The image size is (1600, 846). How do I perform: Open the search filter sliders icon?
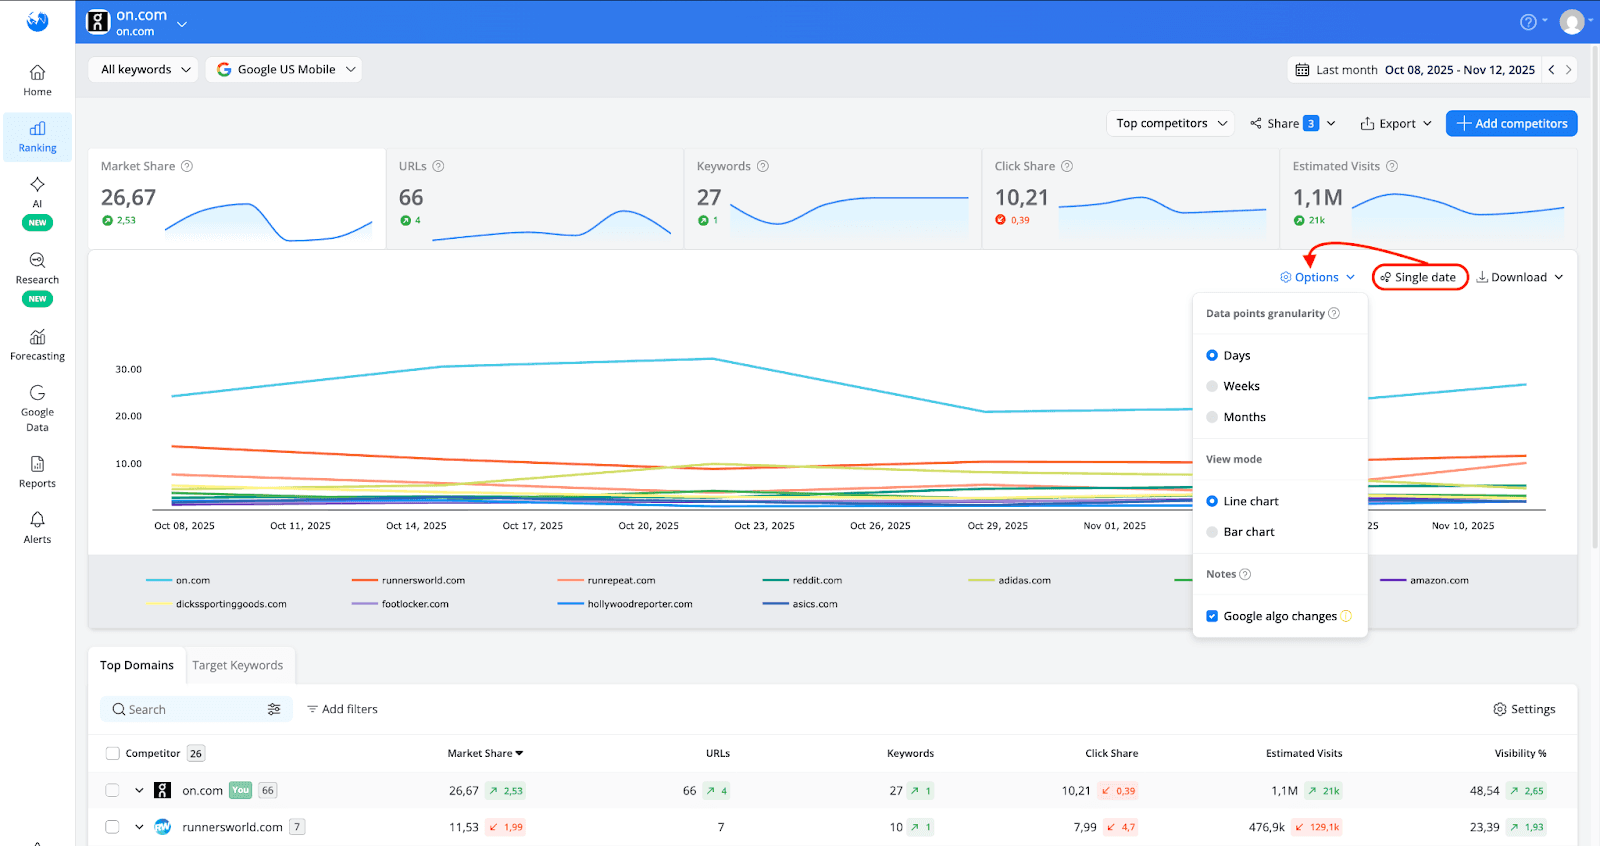pyautogui.click(x=274, y=709)
